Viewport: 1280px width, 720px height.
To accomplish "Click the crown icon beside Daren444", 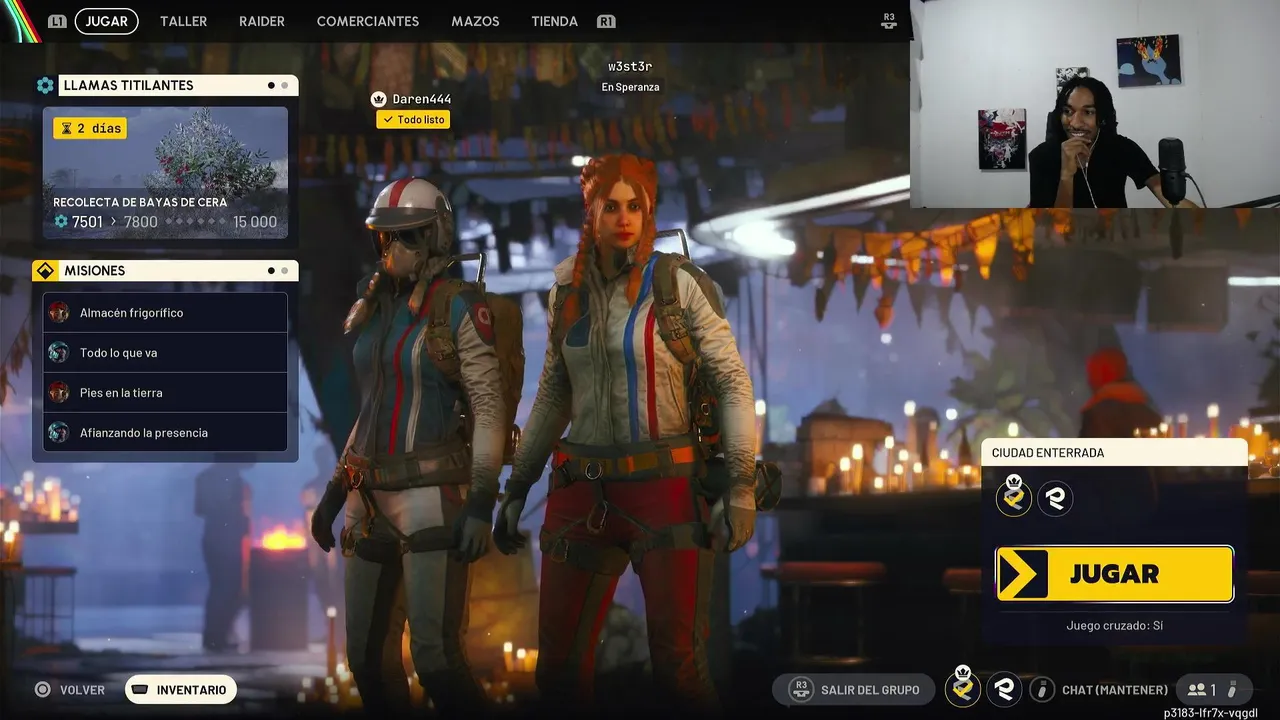I will click(379, 99).
